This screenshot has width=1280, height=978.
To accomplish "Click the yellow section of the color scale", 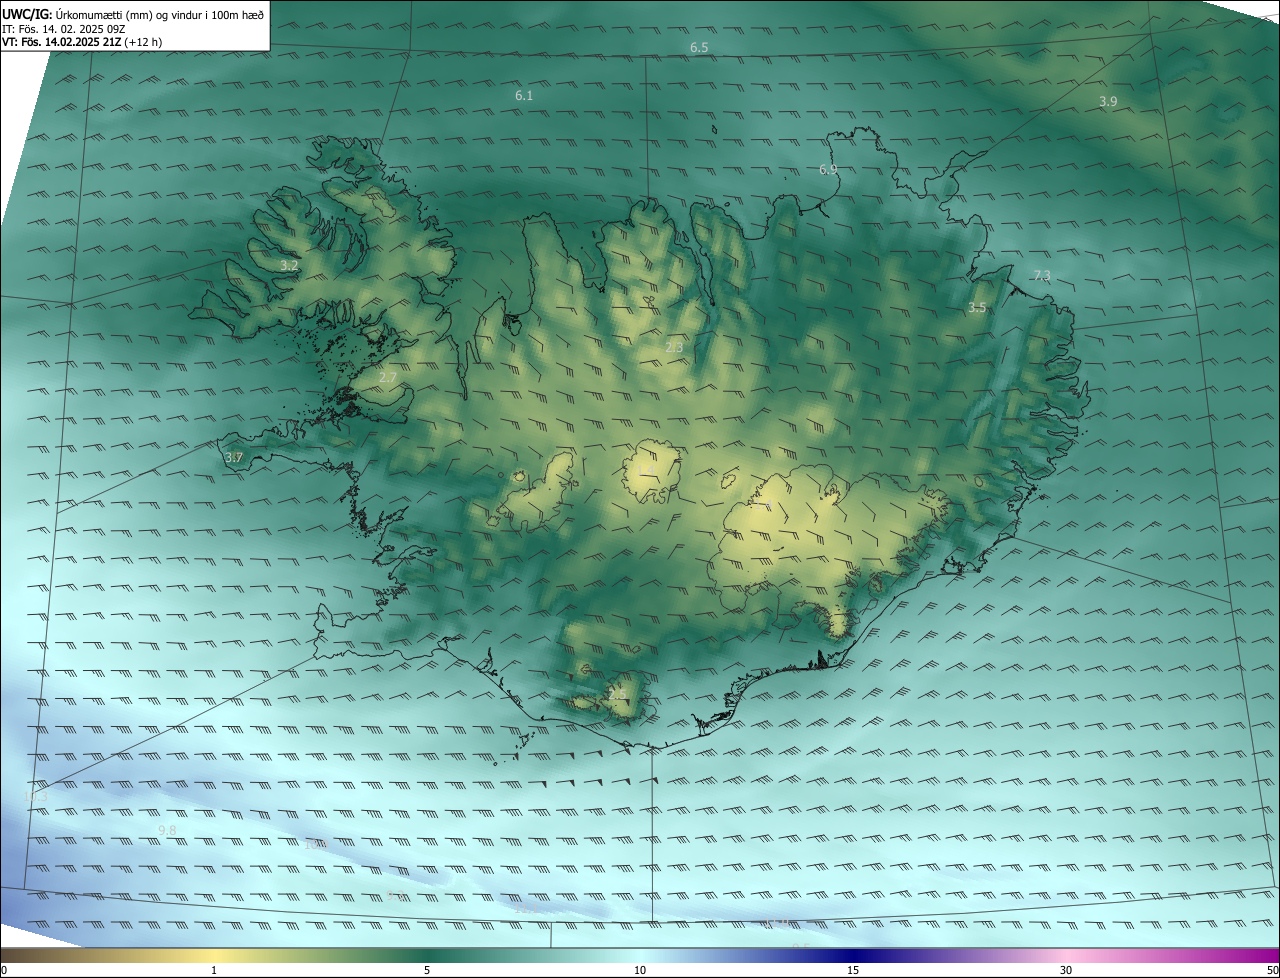I will (214, 955).
